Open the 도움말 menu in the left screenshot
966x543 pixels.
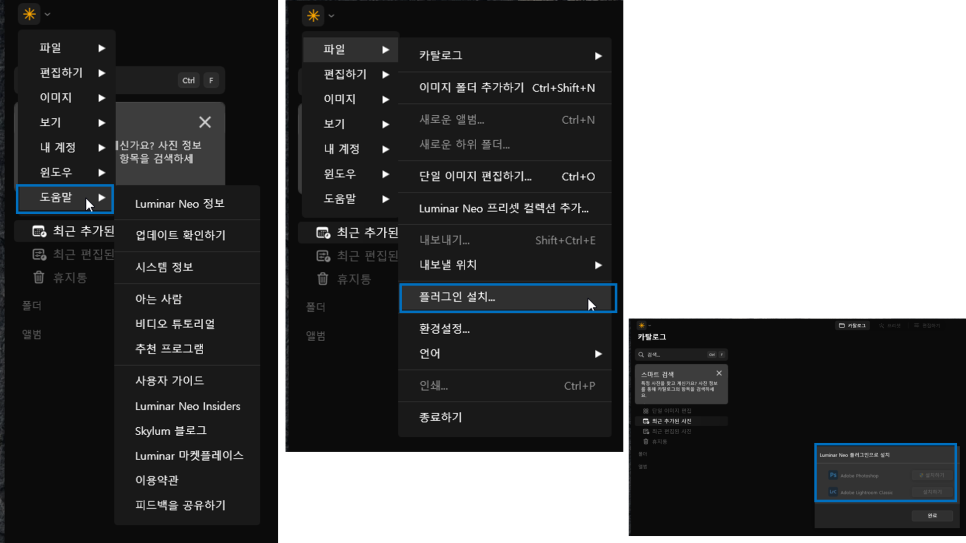point(65,198)
